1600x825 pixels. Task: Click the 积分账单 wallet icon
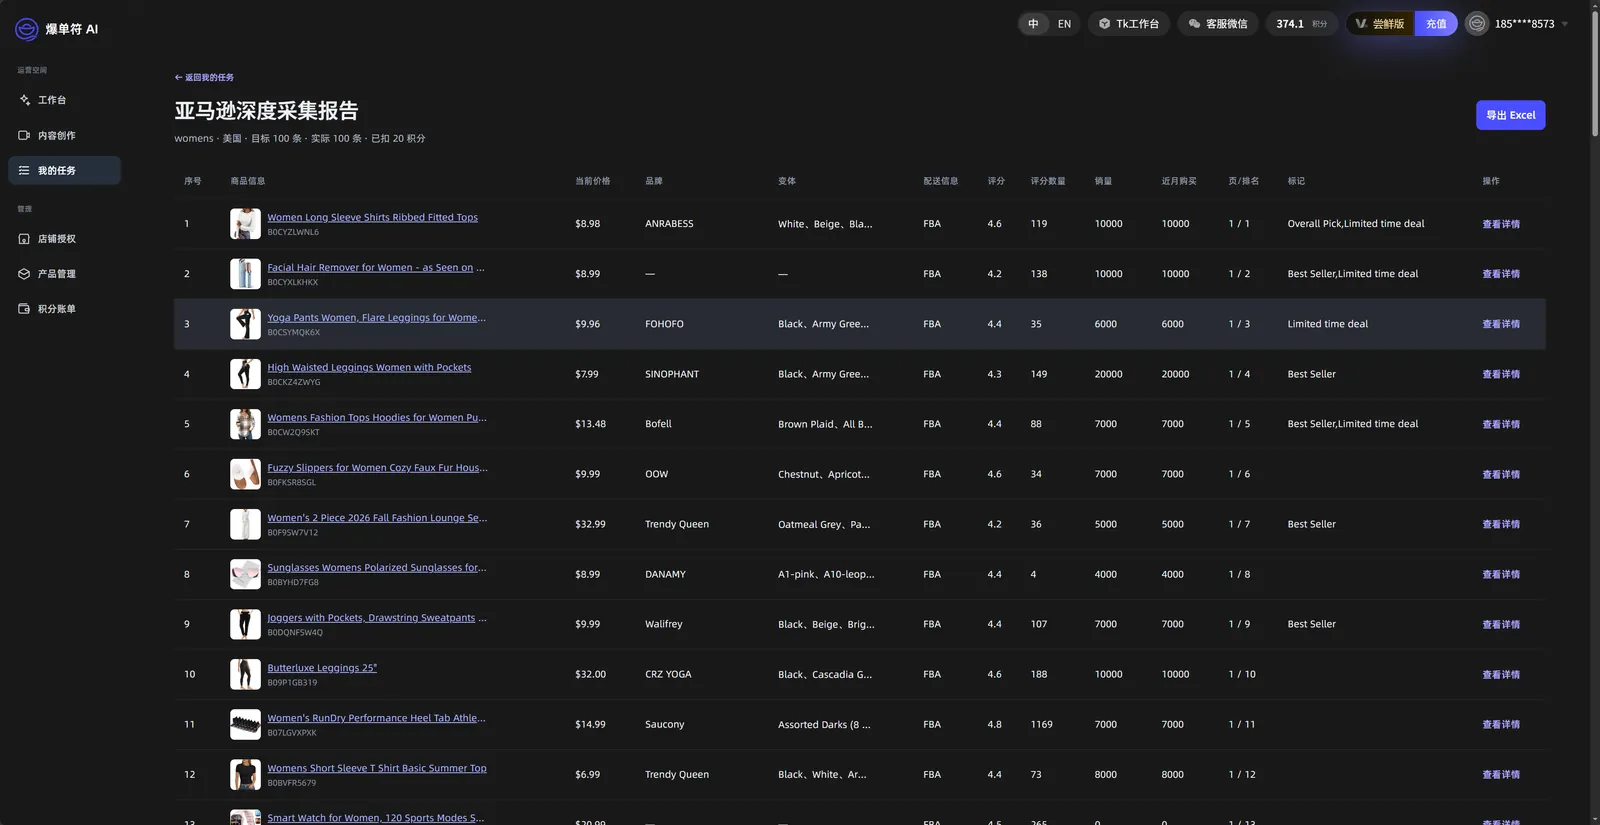click(24, 309)
